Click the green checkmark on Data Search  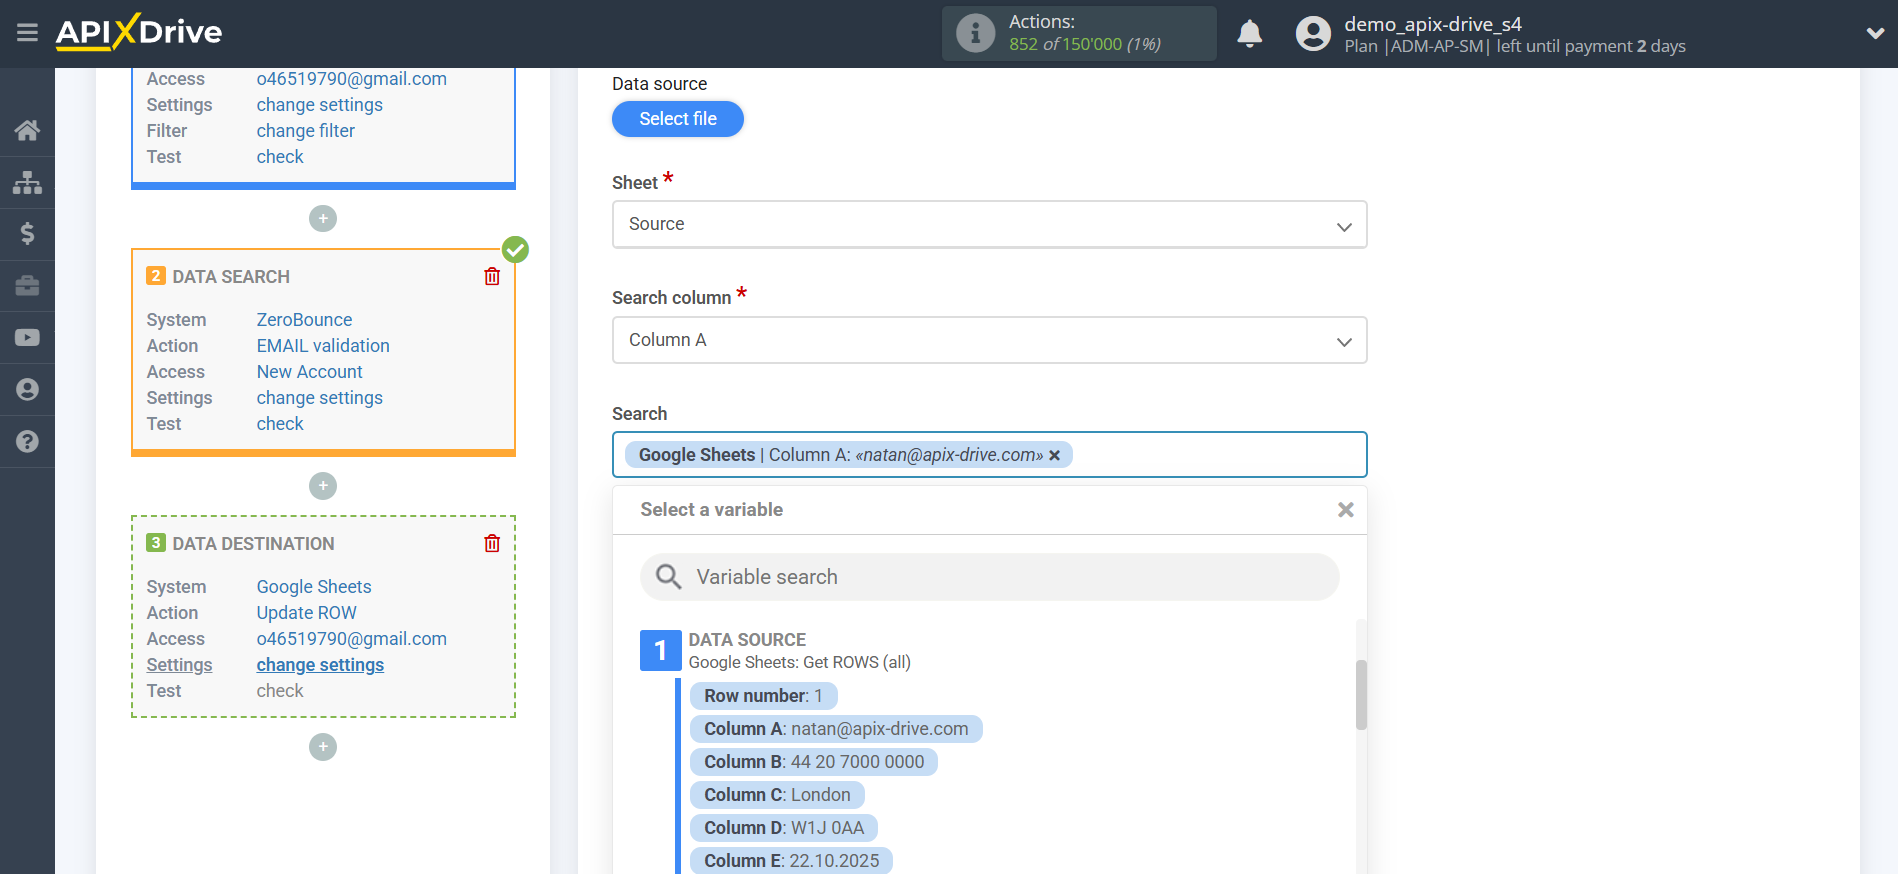tap(515, 249)
